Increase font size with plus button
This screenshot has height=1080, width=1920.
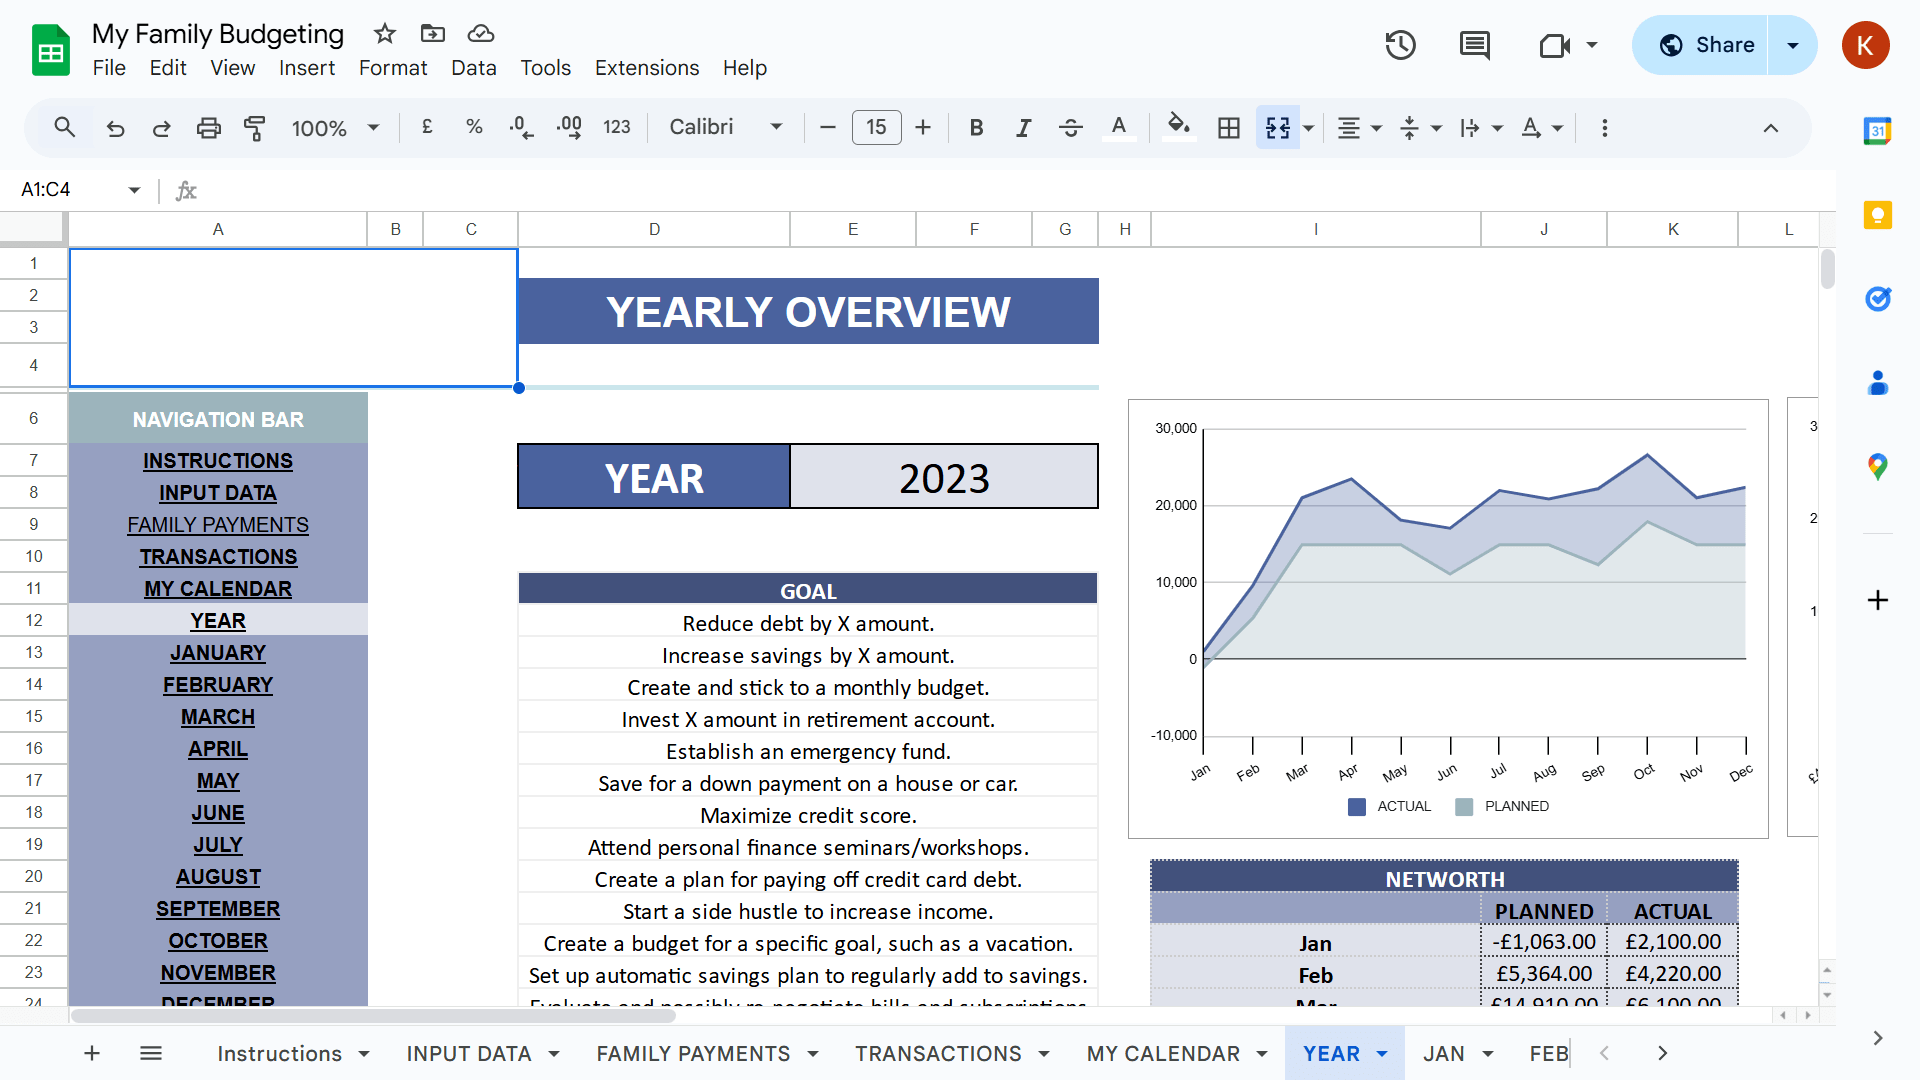point(923,127)
